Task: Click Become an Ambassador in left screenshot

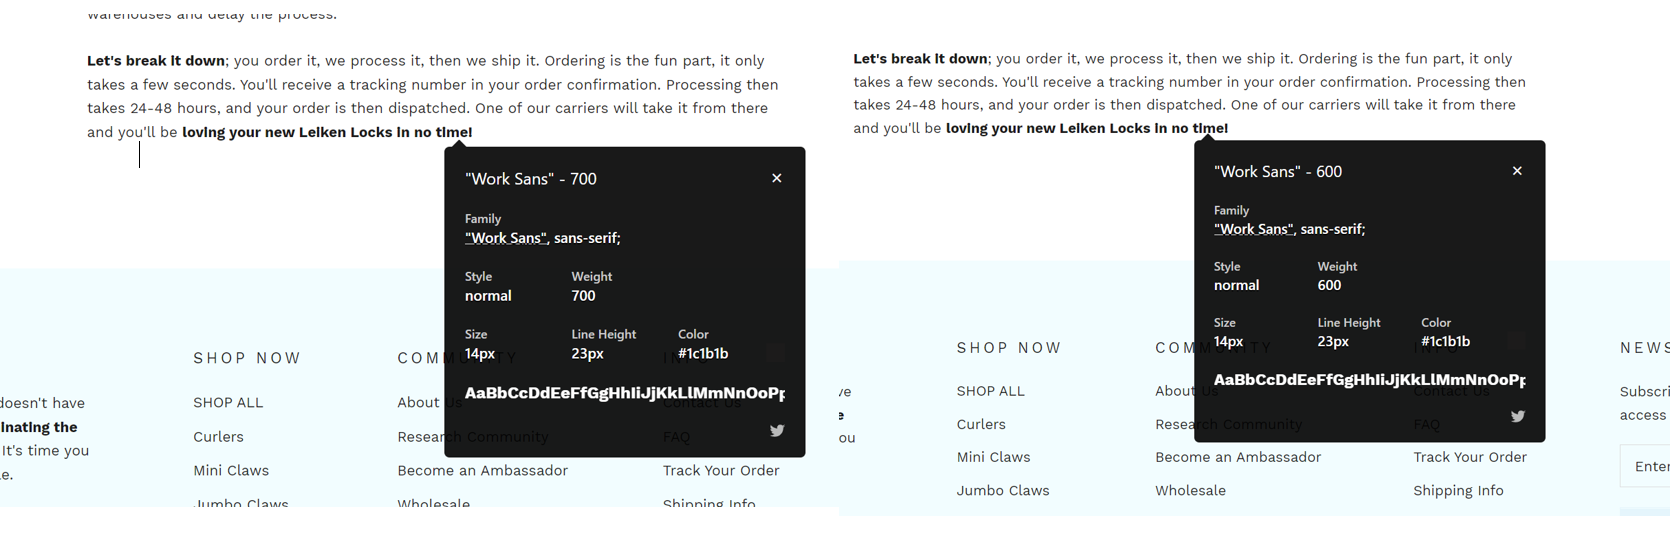Action: (x=482, y=471)
